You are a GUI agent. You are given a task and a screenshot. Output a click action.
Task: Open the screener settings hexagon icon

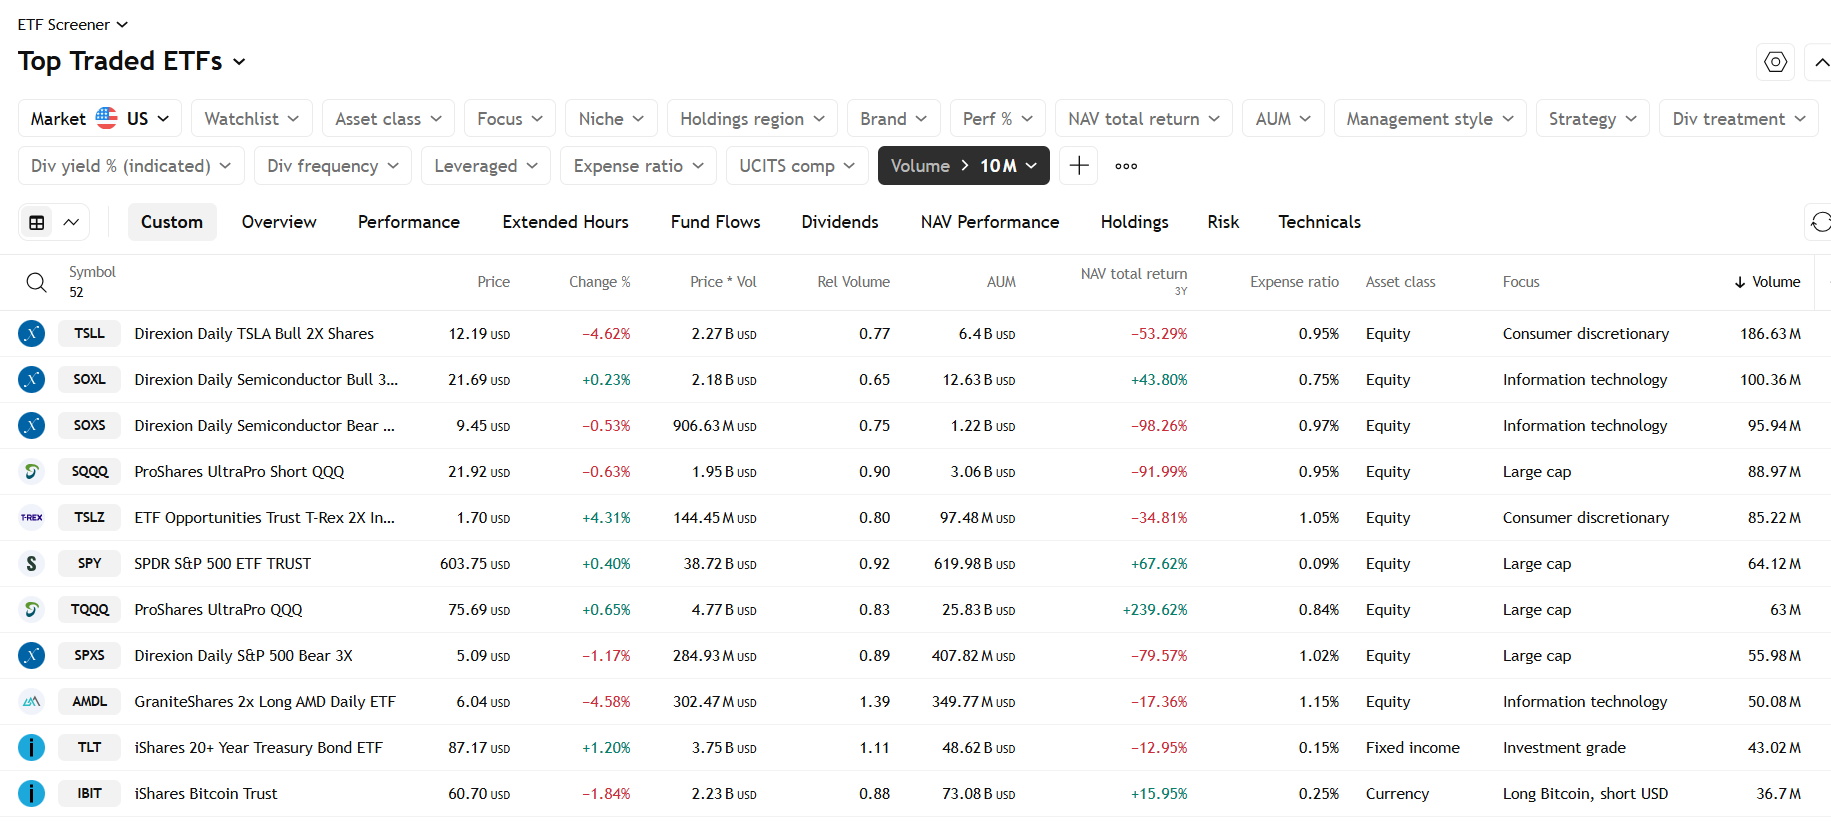tap(1775, 62)
